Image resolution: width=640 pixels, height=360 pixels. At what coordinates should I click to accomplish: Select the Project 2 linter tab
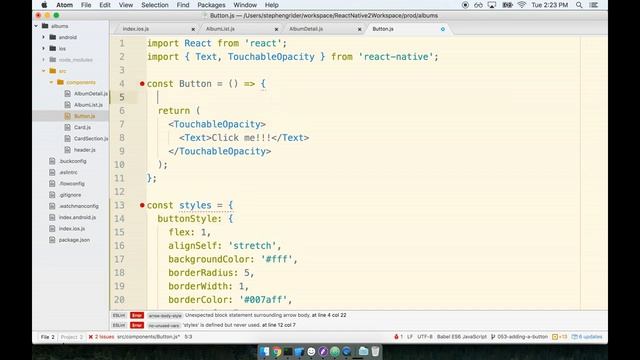pyautogui.click(x=71, y=337)
